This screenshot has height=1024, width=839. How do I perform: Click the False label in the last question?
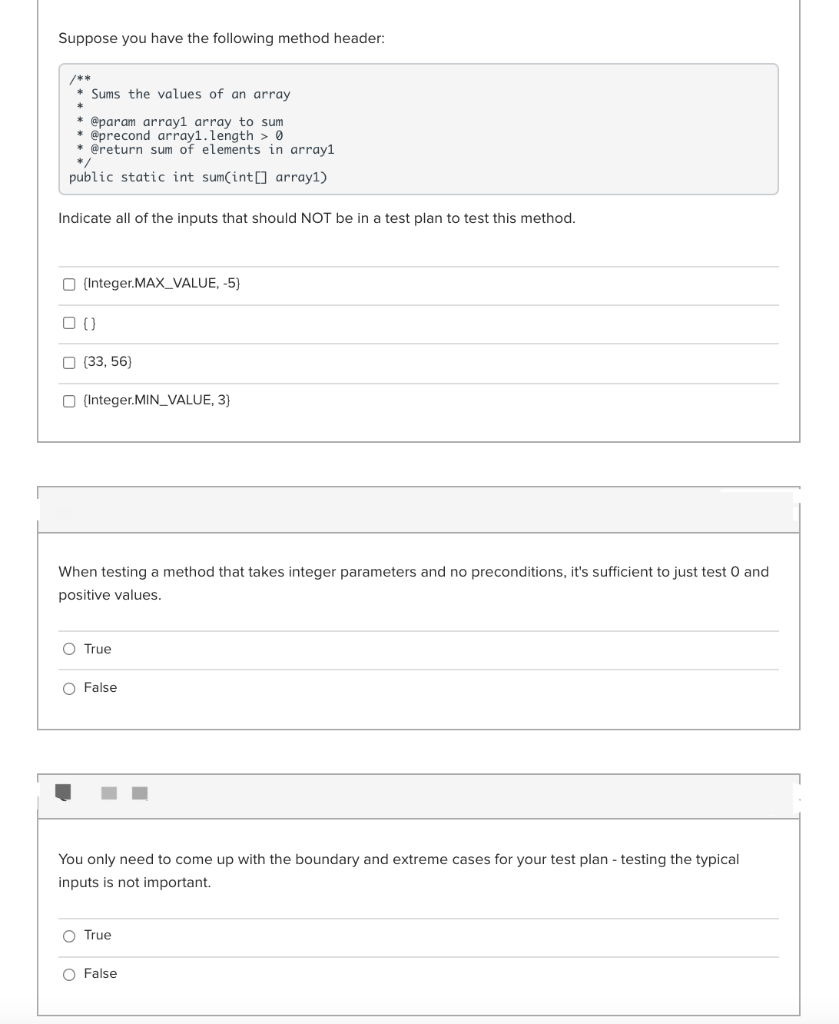click(101, 972)
